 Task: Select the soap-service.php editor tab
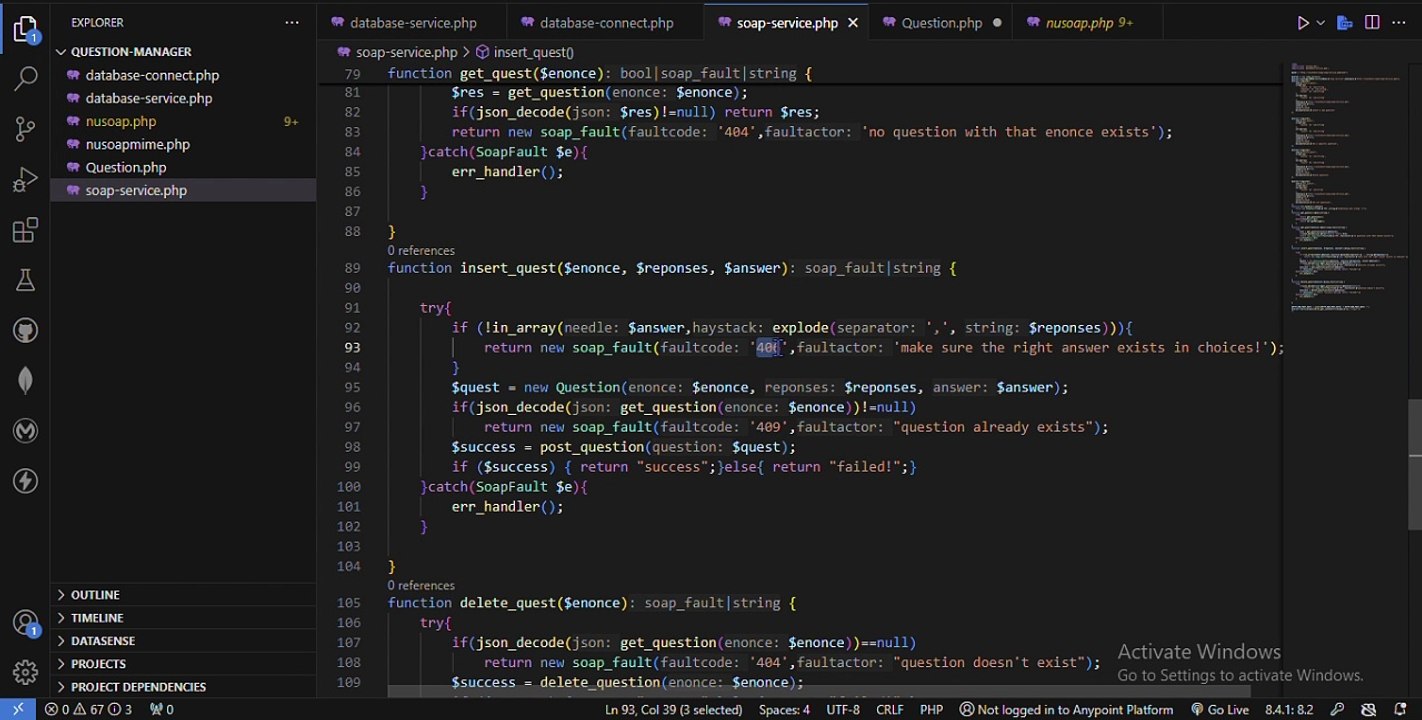[787, 22]
